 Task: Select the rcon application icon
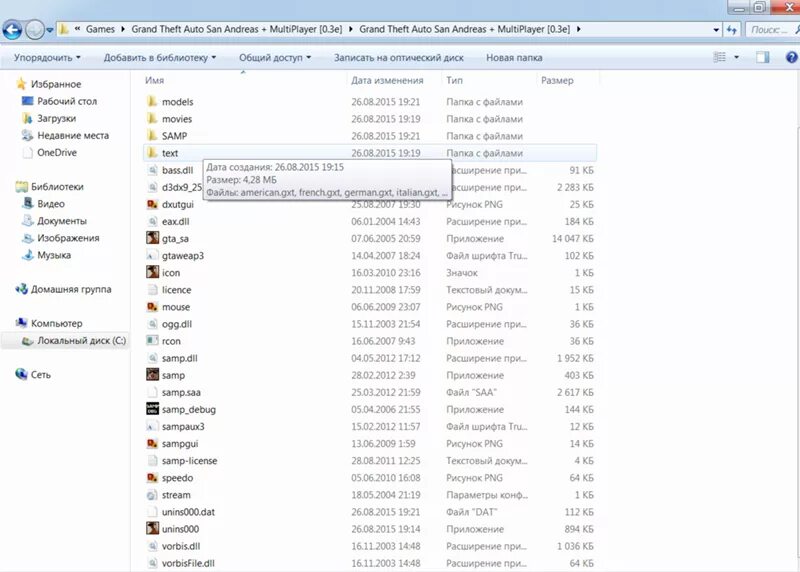point(152,340)
